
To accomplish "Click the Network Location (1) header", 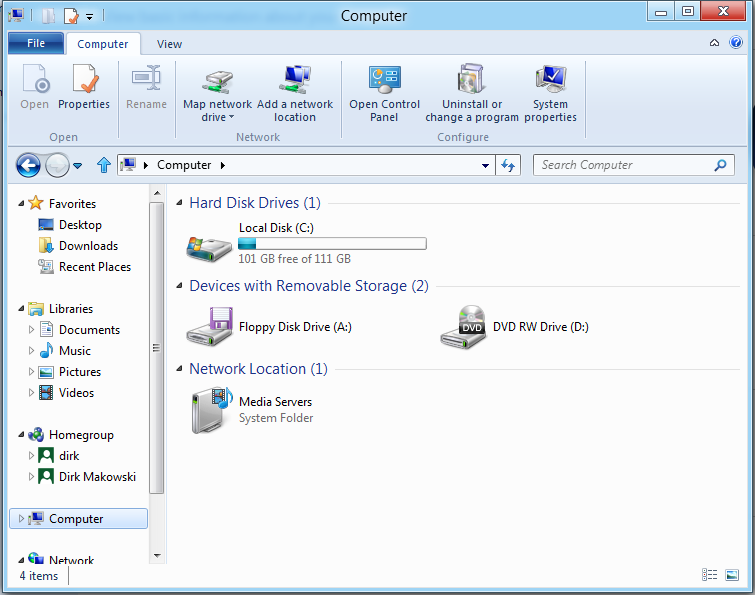I will pos(258,369).
